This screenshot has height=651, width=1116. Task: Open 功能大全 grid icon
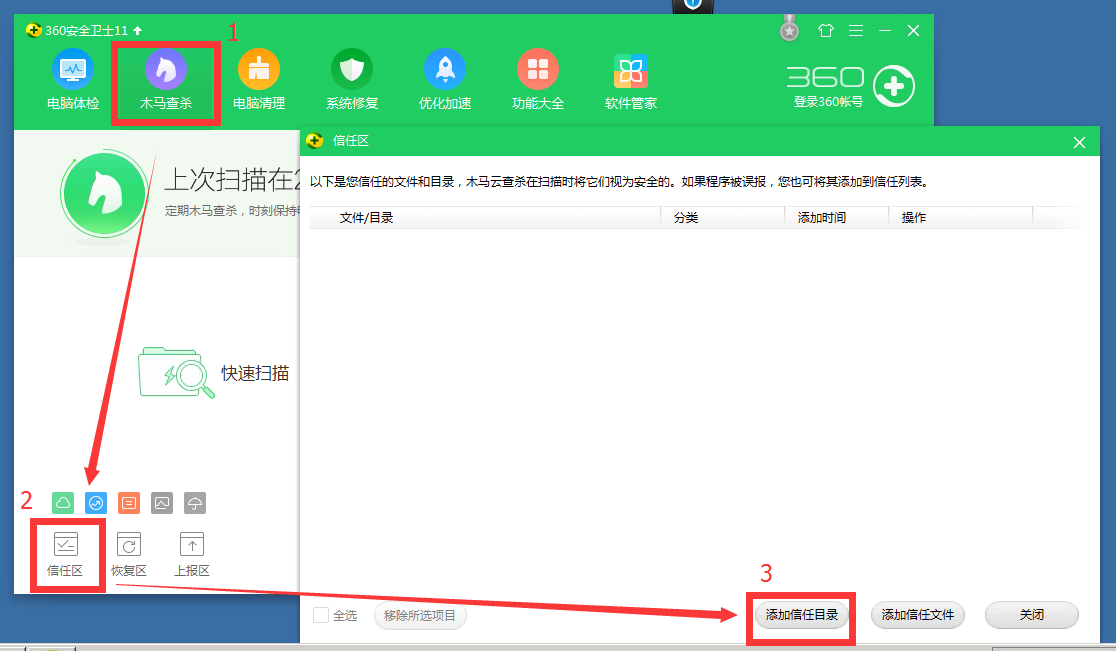(x=537, y=79)
